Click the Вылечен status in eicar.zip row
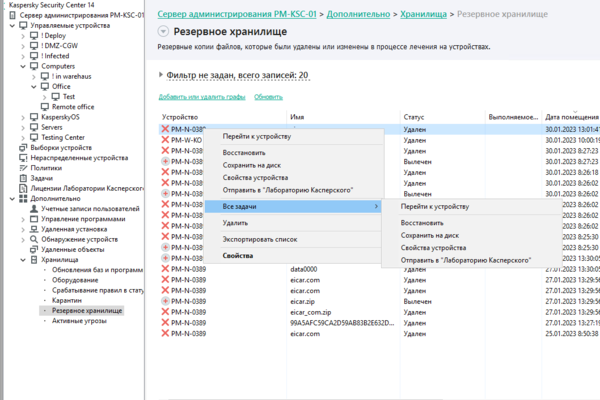Screen dimensions: 600x400 pos(417,302)
